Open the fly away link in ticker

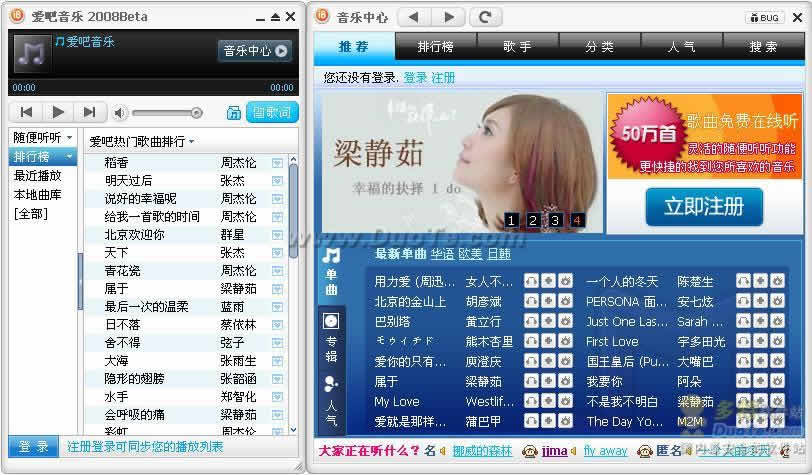(605, 451)
